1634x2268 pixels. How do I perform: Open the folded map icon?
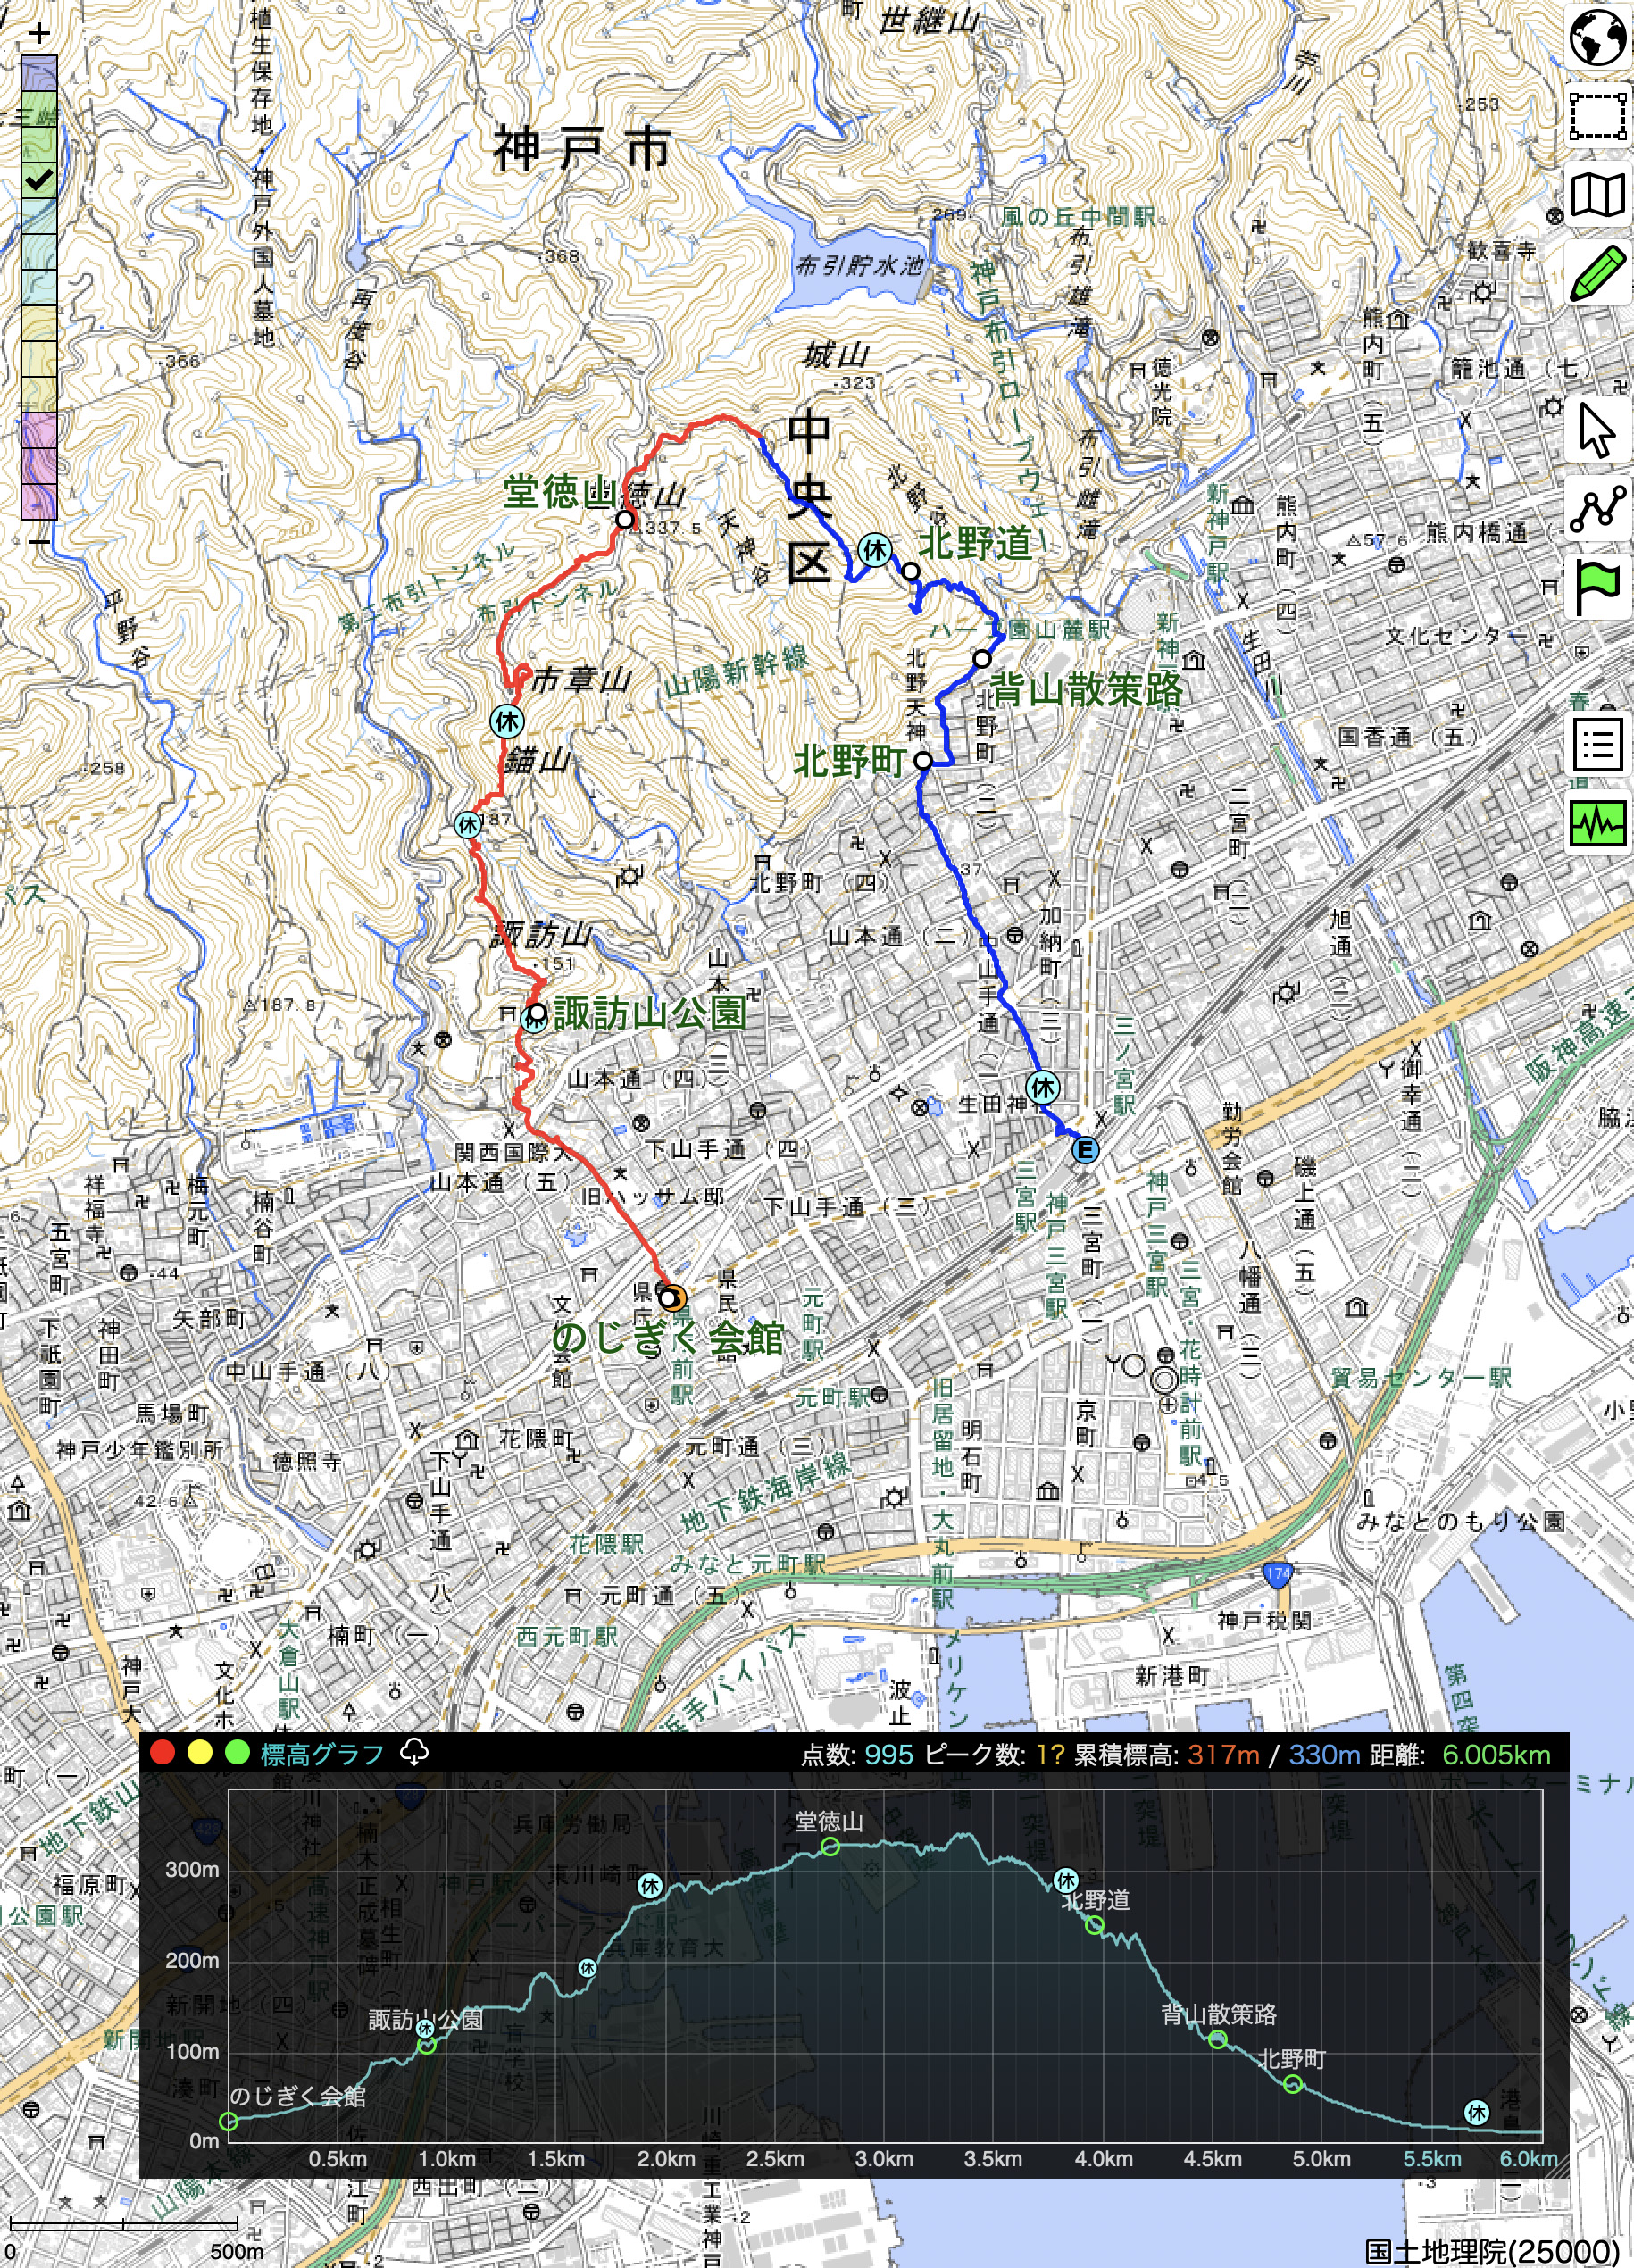point(1597,194)
